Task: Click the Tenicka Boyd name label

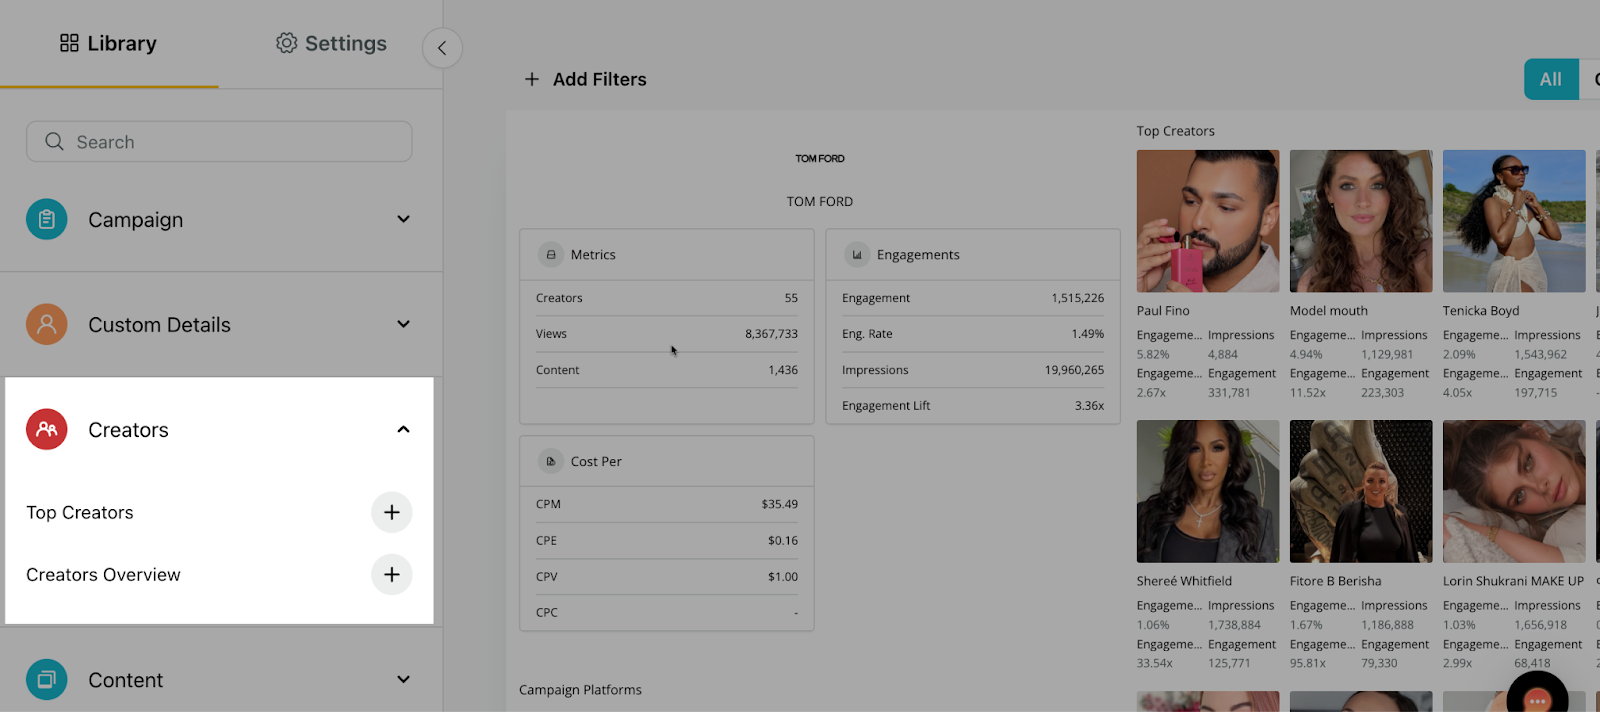Action: click(x=1481, y=311)
